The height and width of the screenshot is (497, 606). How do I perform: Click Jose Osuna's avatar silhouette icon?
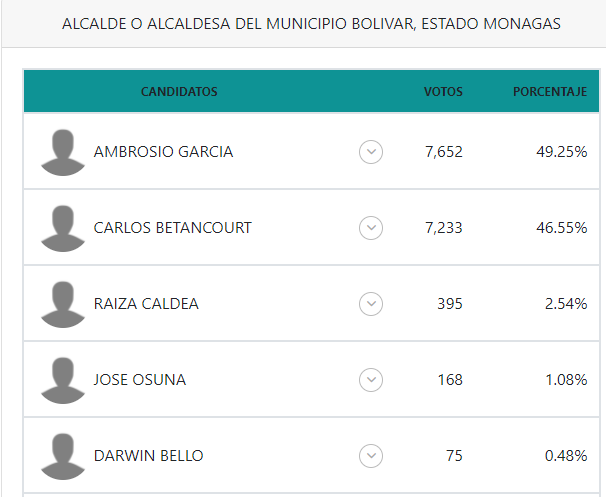[63, 381]
